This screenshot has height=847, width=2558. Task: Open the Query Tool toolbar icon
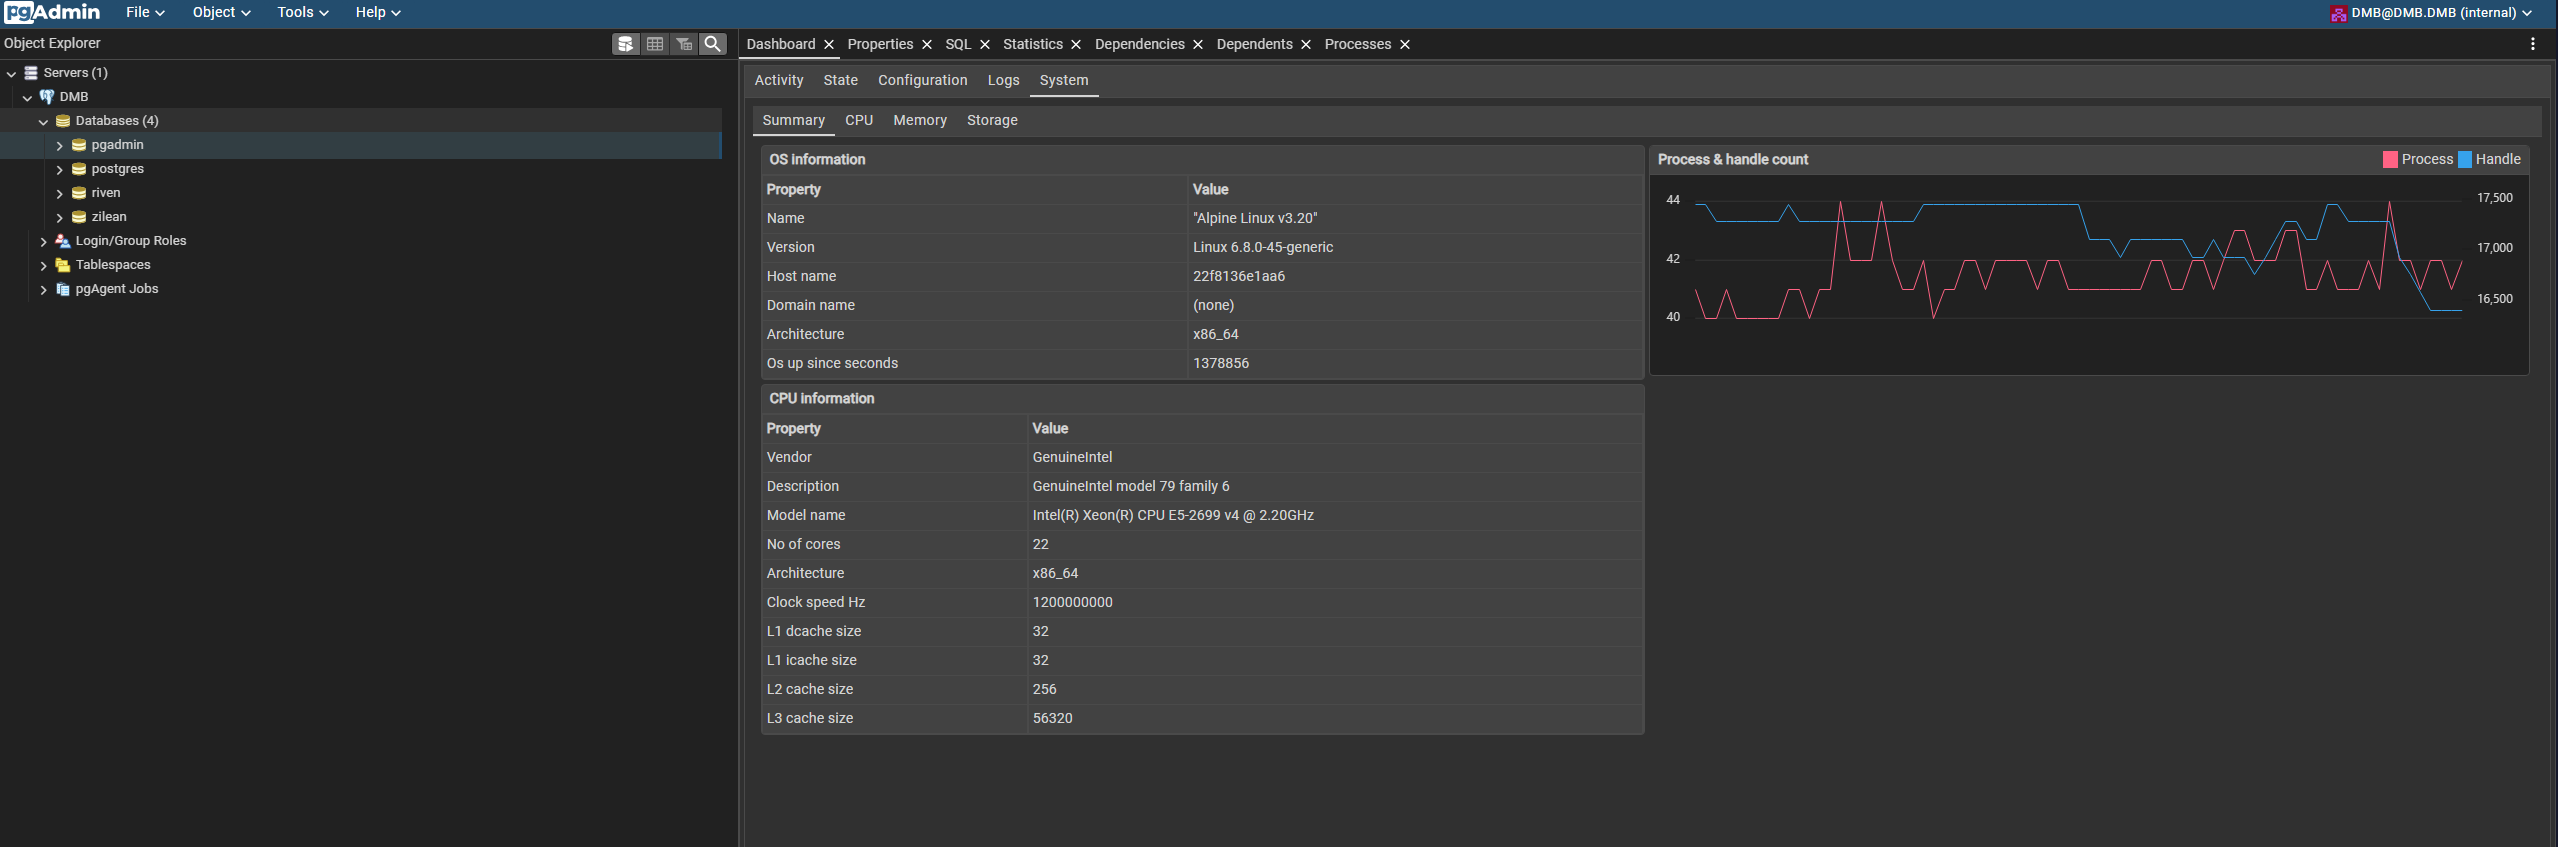[x=626, y=44]
